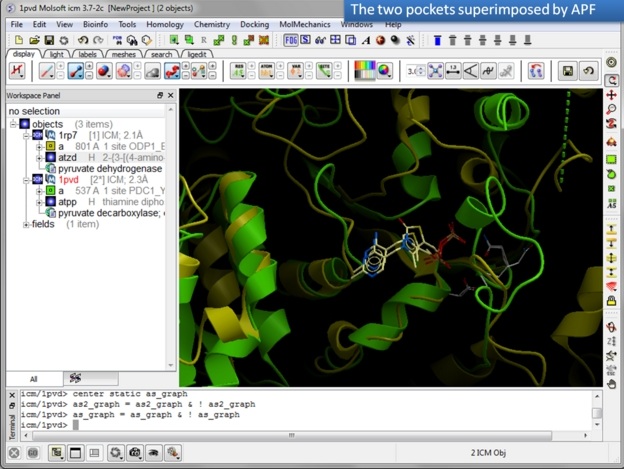Expand the atpp ligand entry
Image resolution: width=624 pixels, height=469 pixels.
click(x=39, y=202)
